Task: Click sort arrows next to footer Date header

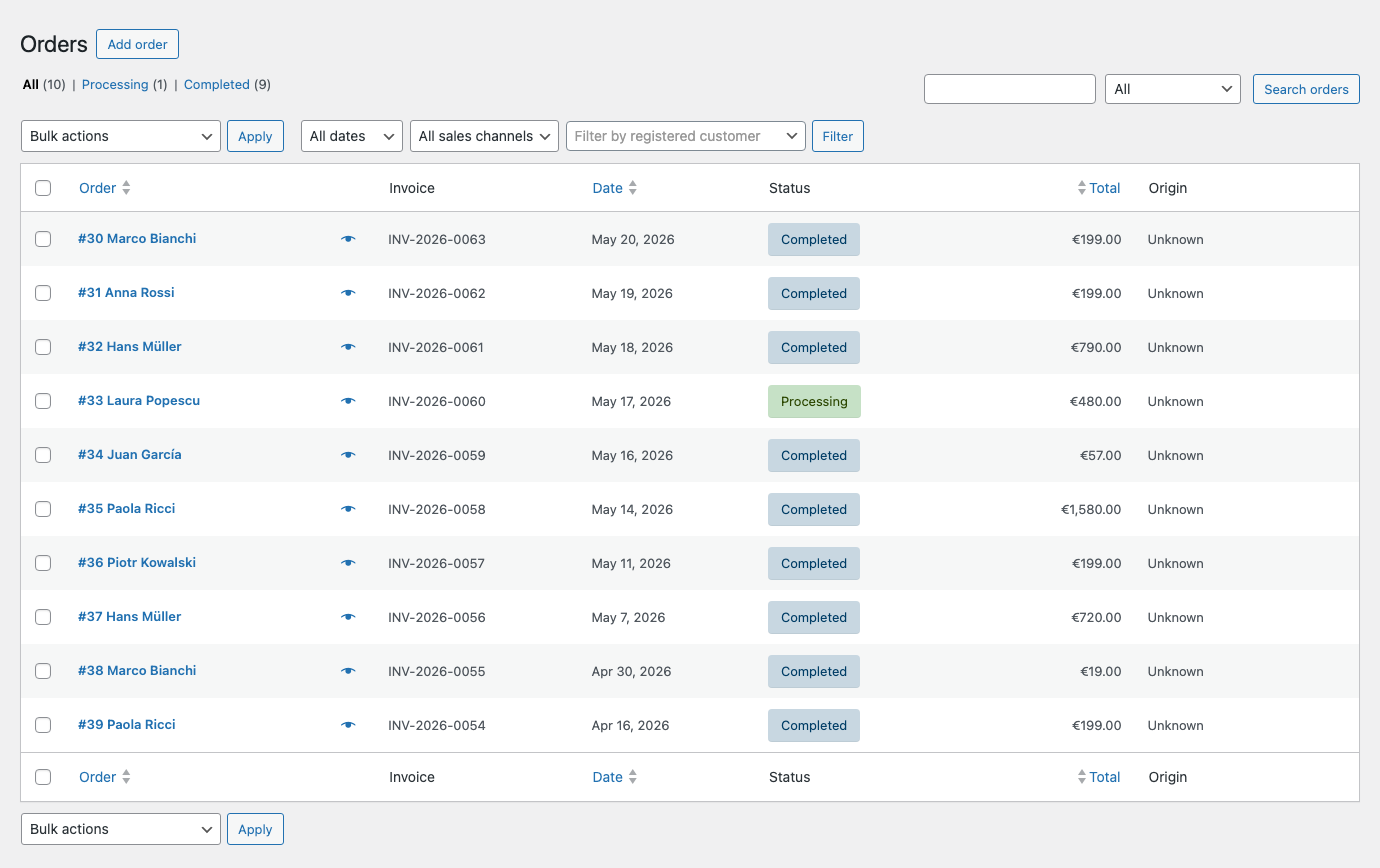Action: (x=632, y=777)
